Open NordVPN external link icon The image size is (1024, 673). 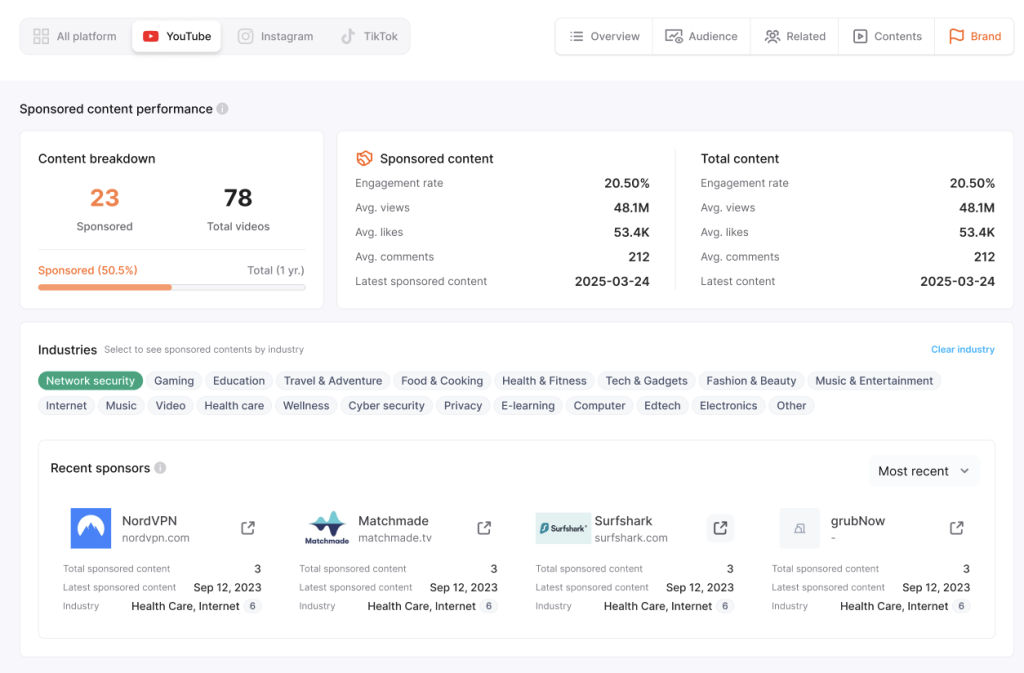(248, 528)
